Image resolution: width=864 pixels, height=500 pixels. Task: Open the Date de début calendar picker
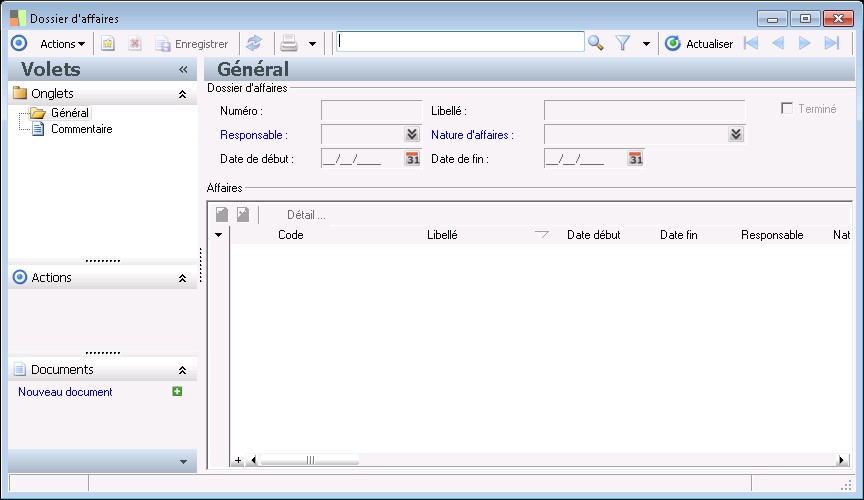413,159
